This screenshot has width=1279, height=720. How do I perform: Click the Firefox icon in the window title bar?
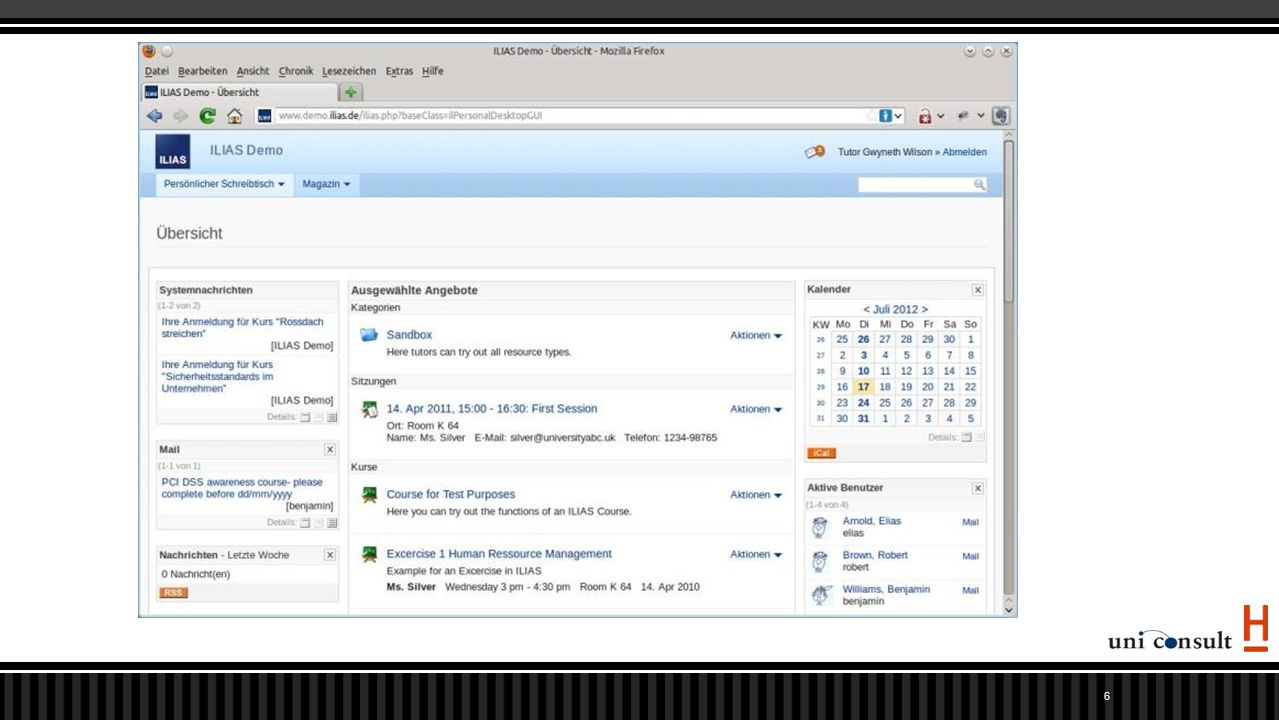point(149,51)
